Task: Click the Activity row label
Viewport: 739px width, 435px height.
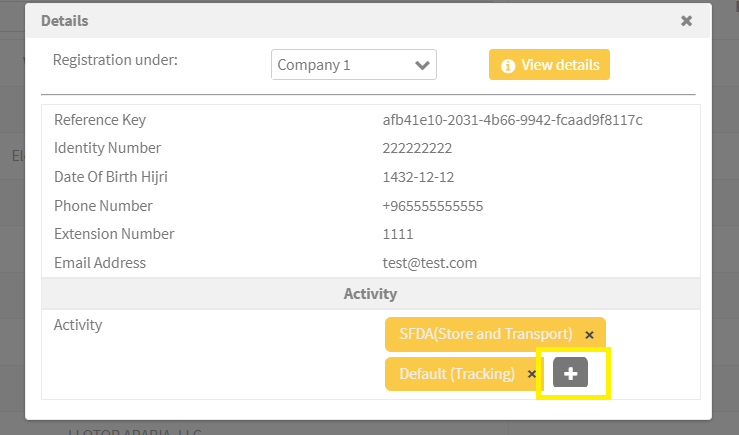Action: 78,325
